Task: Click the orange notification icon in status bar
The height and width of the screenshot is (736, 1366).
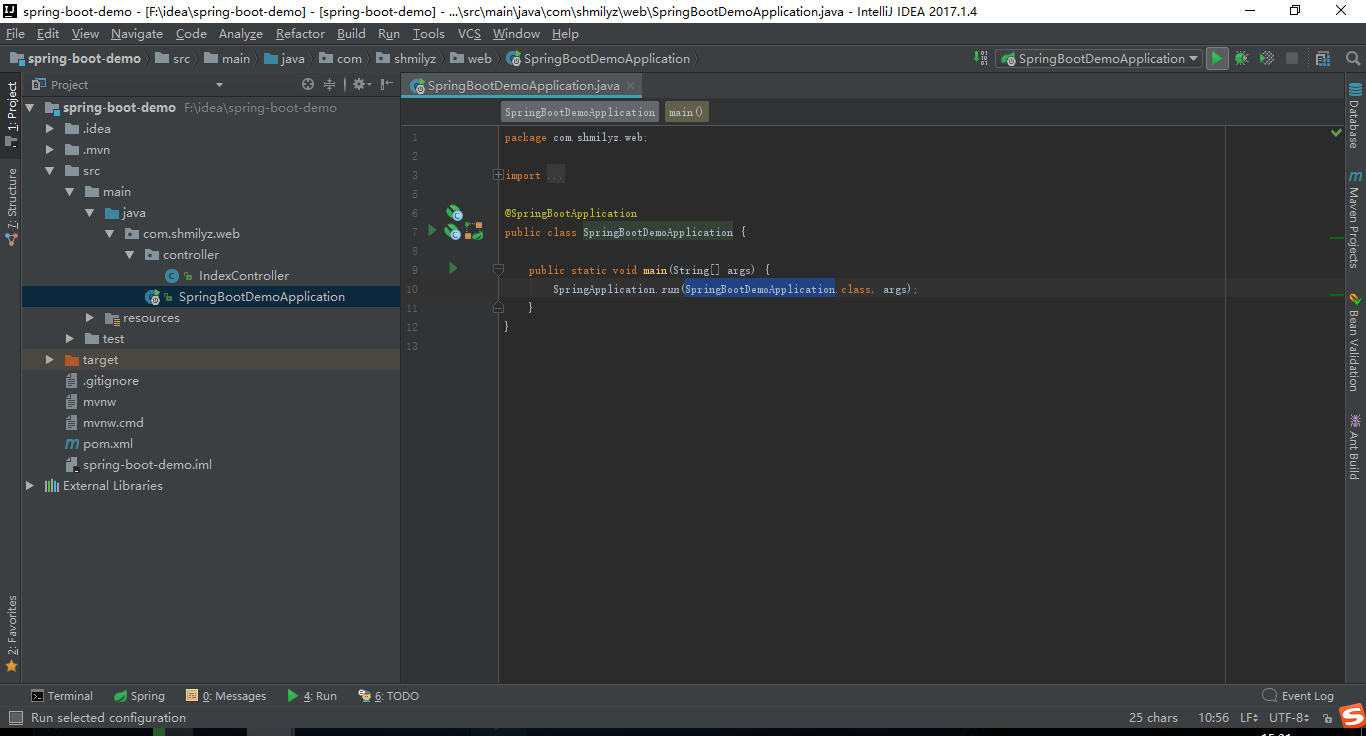Action: click(1352, 716)
